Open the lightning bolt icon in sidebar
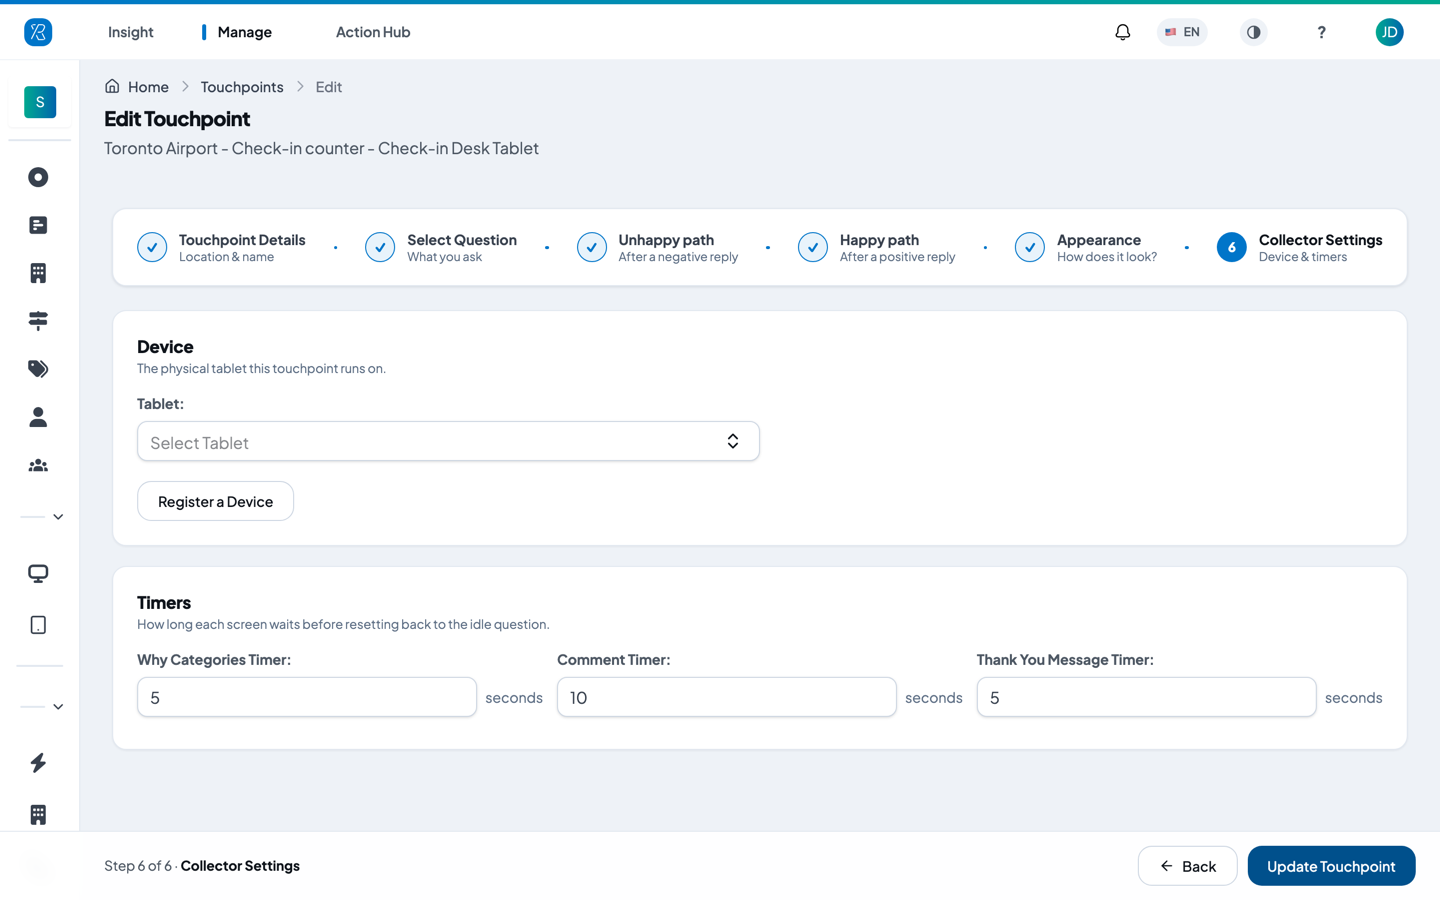 [38, 763]
